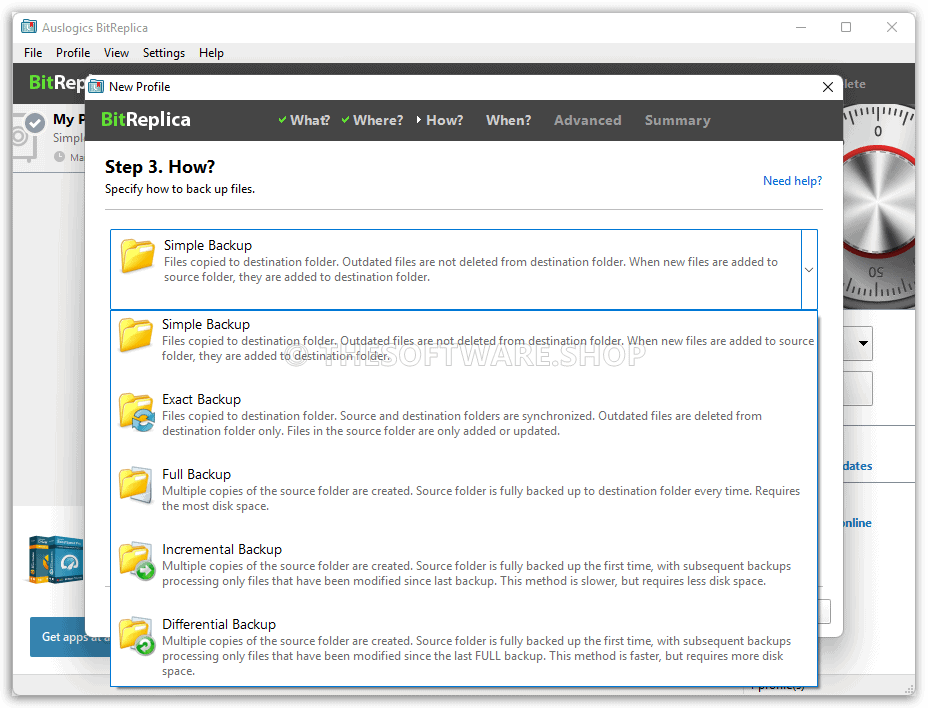The image size is (928, 708).
Task: Click the Differential Backup folder icon
Action: [137, 636]
